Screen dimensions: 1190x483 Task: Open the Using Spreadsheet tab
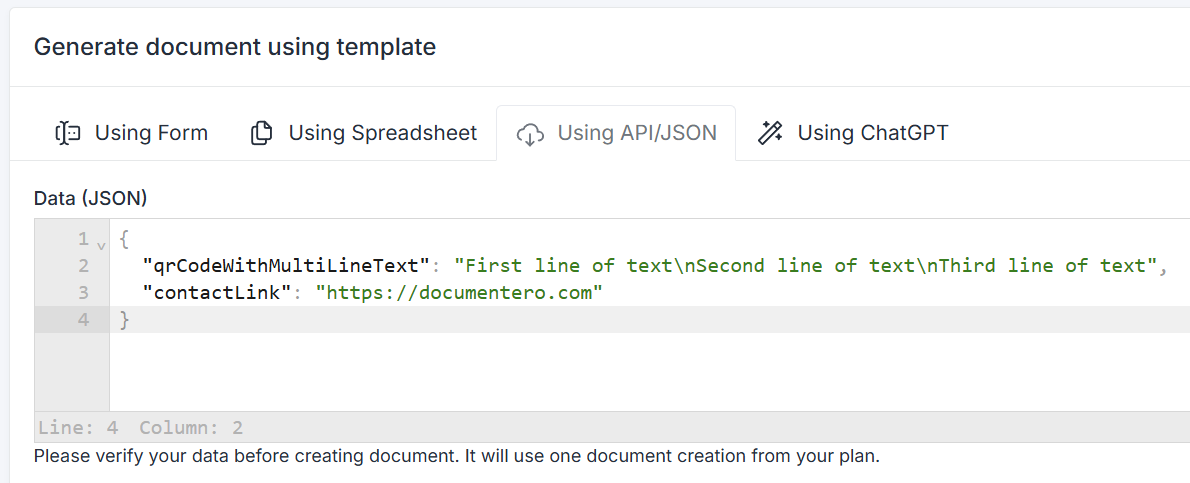382,133
